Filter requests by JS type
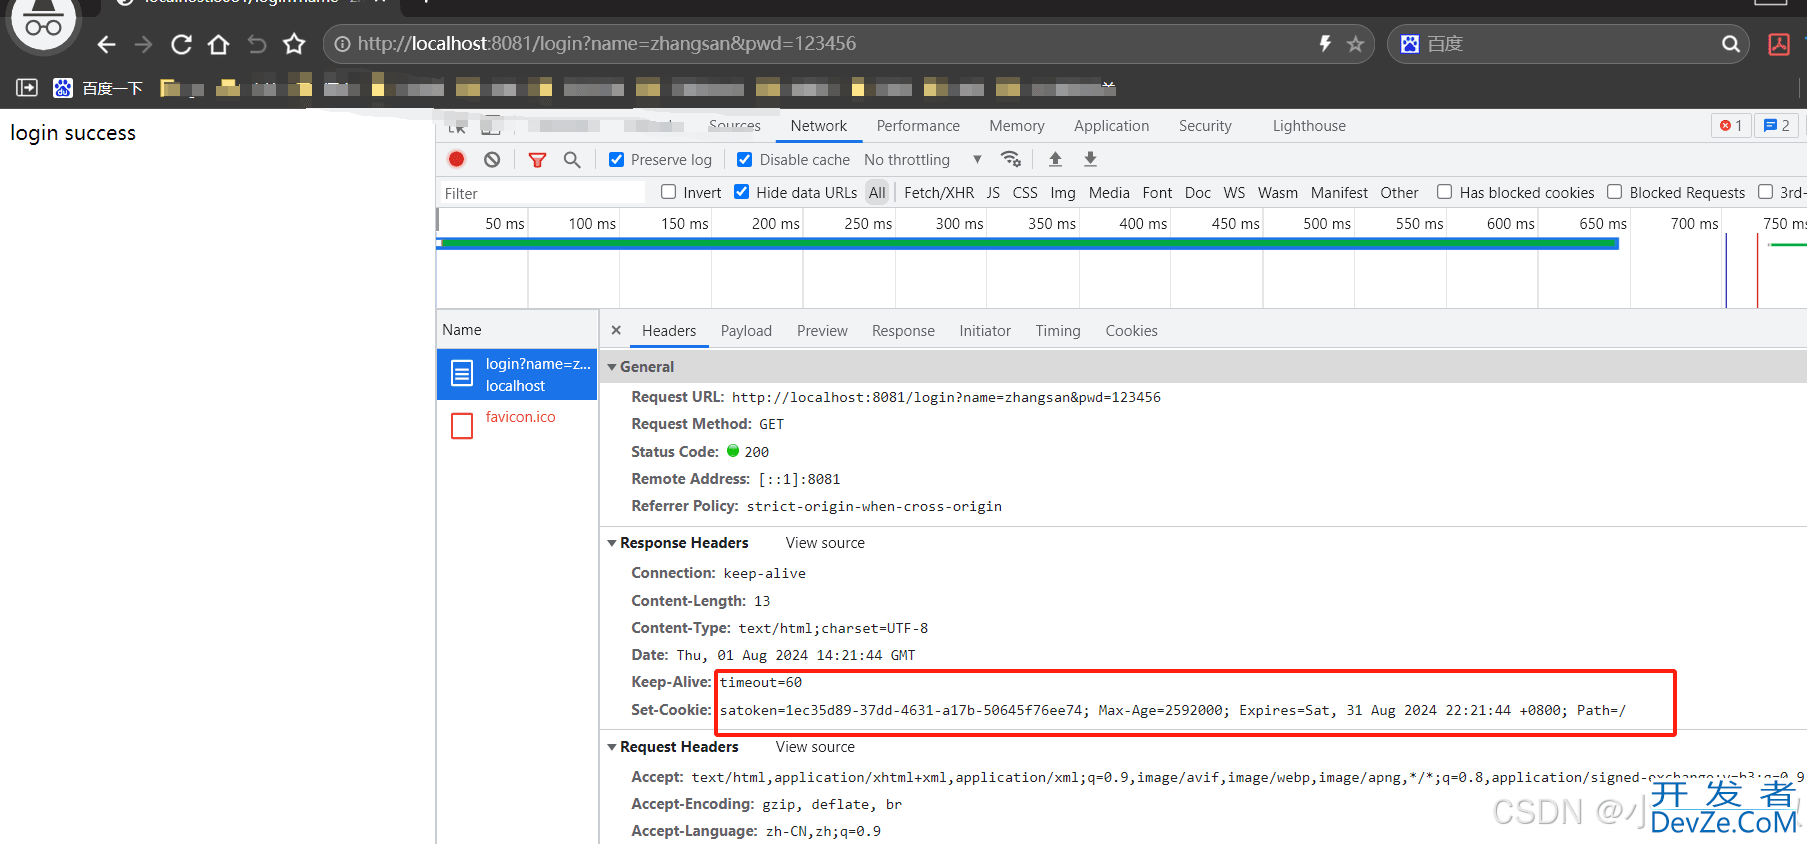The width and height of the screenshot is (1807, 844). [993, 192]
